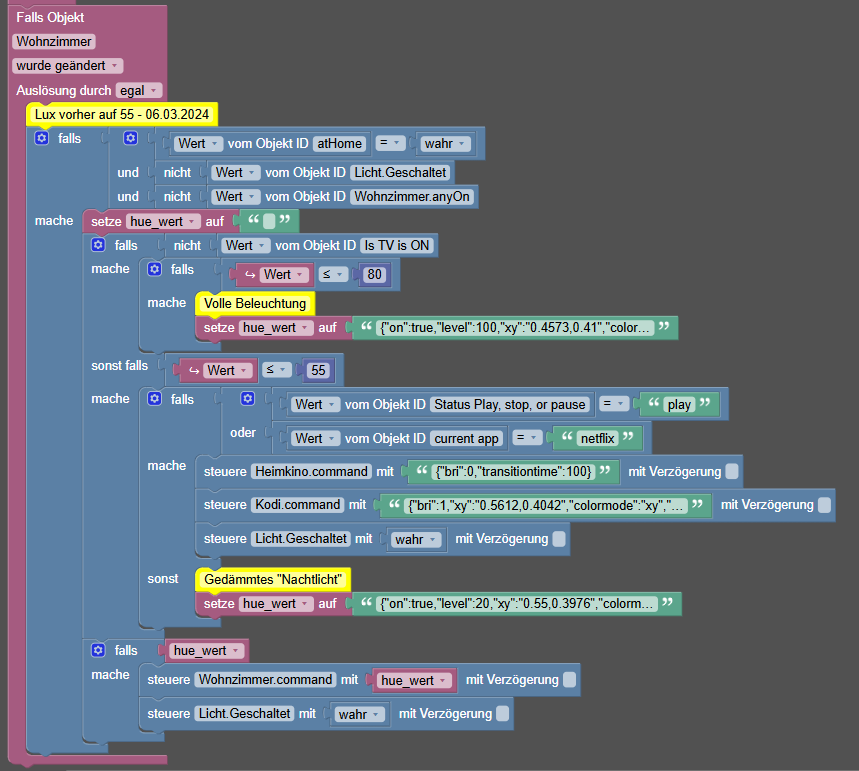Open wahr dropdown in last Licht.Geschaltet steuere

(x=359, y=715)
